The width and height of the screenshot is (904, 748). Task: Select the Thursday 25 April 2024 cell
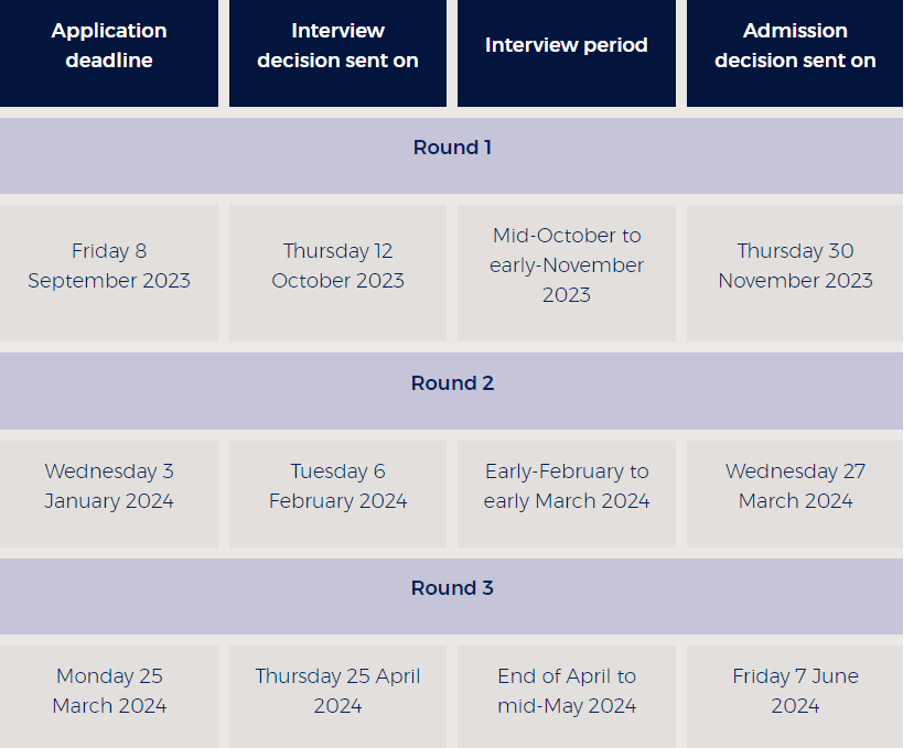pyautogui.click(x=338, y=691)
